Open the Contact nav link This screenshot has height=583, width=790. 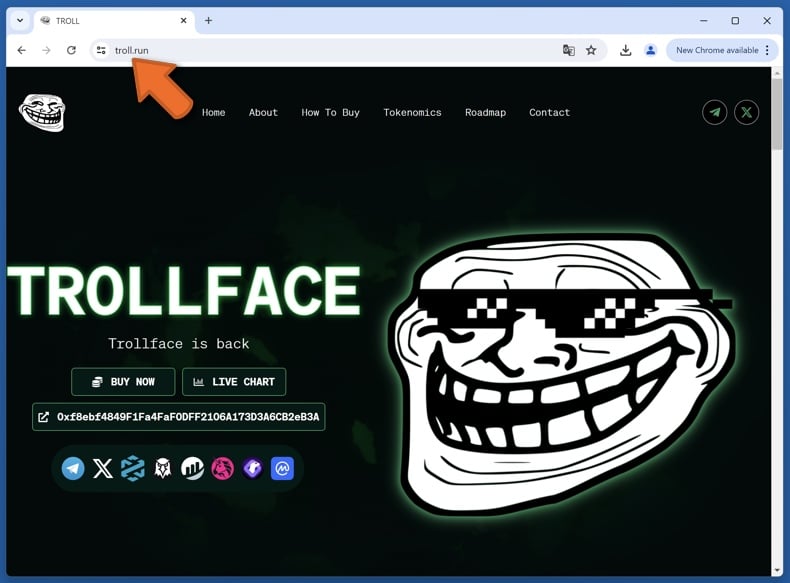[549, 112]
